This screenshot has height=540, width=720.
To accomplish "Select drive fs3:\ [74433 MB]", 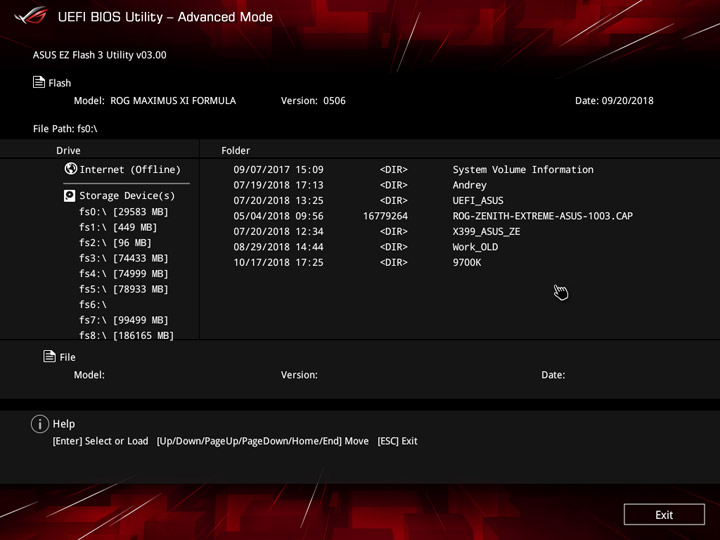I will pyautogui.click(x=124, y=258).
